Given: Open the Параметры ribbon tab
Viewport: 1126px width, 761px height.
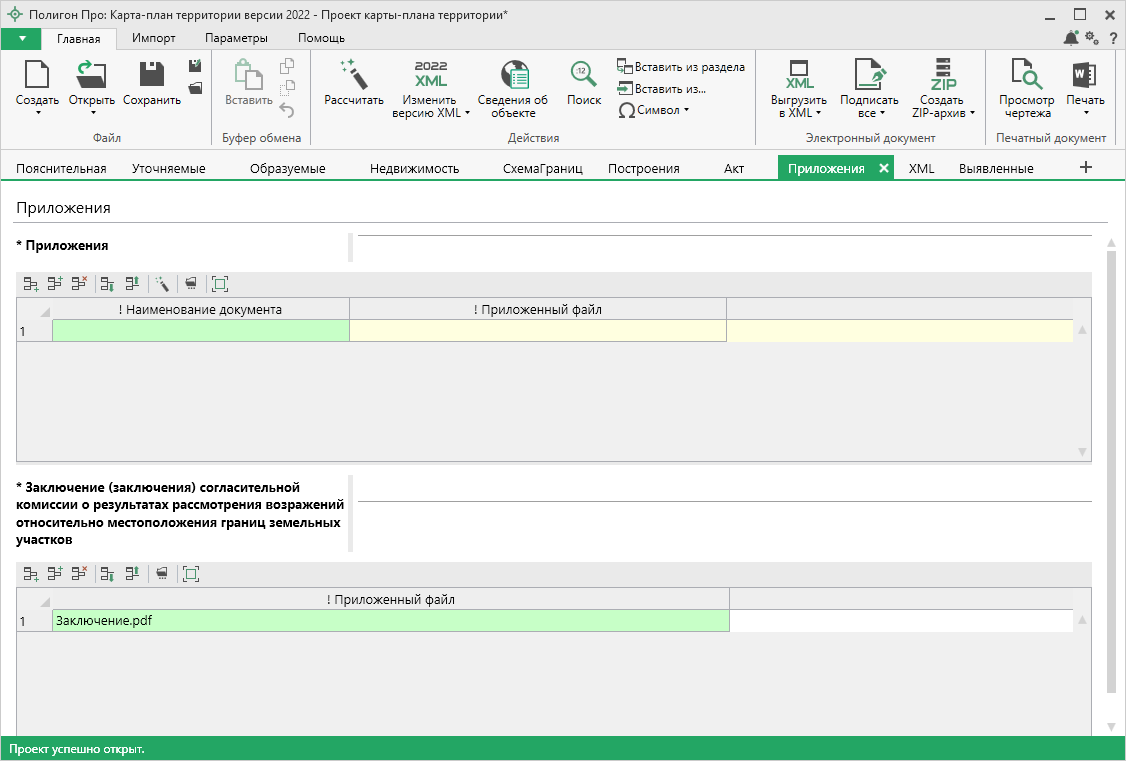Looking at the screenshot, I should (x=236, y=38).
